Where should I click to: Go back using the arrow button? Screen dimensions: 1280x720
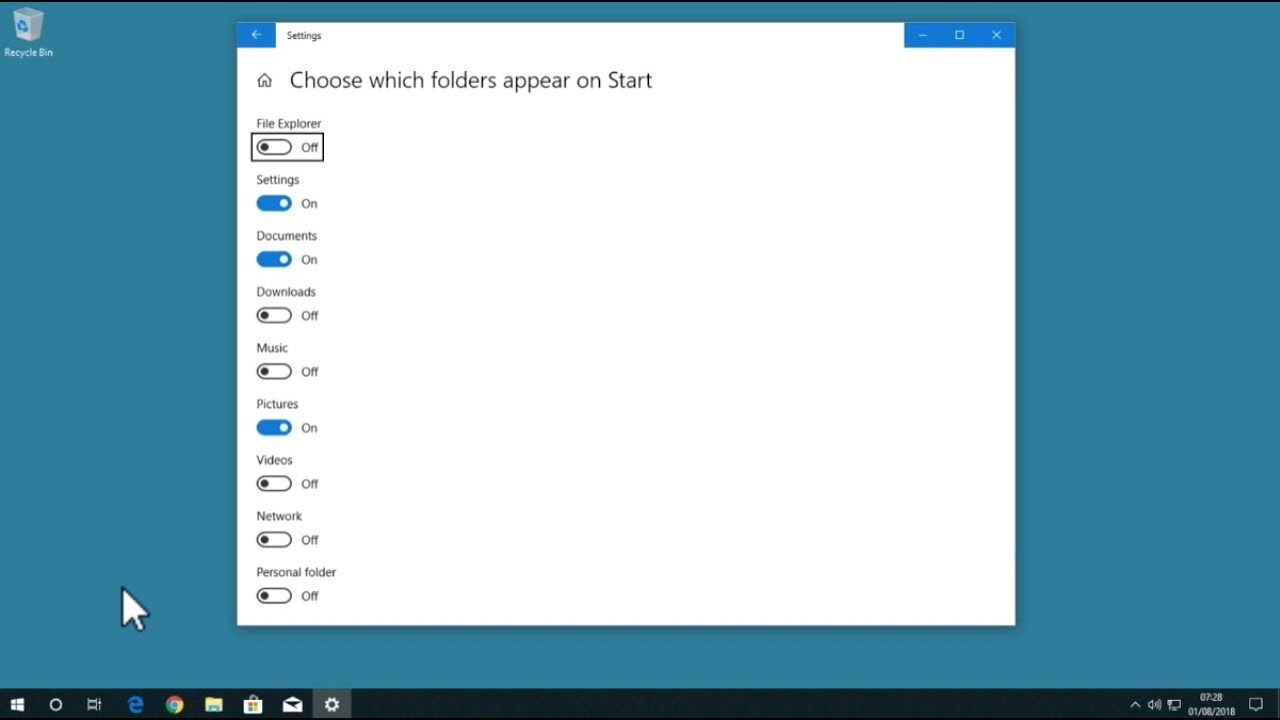click(x=256, y=35)
